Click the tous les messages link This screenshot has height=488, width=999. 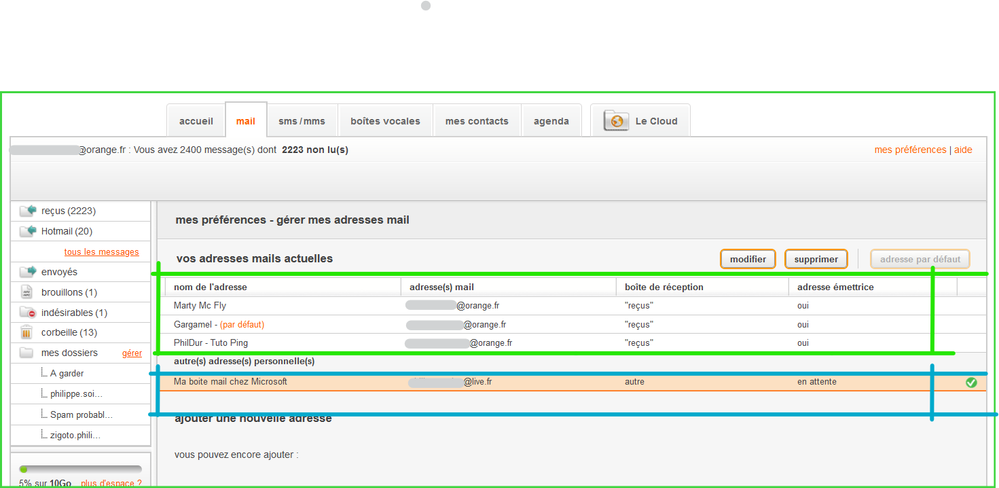101,252
